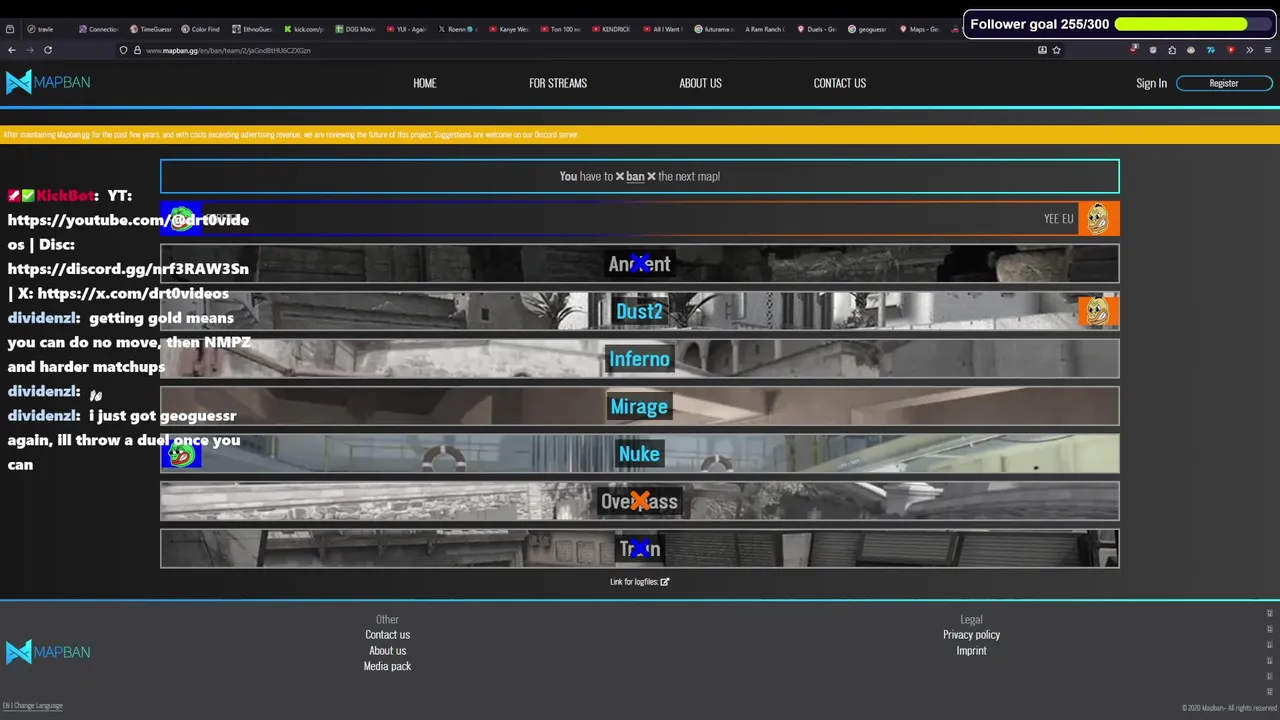Open the Imprint link
The width and height of the screenshot is (1280, 720).
coord(971,651)
